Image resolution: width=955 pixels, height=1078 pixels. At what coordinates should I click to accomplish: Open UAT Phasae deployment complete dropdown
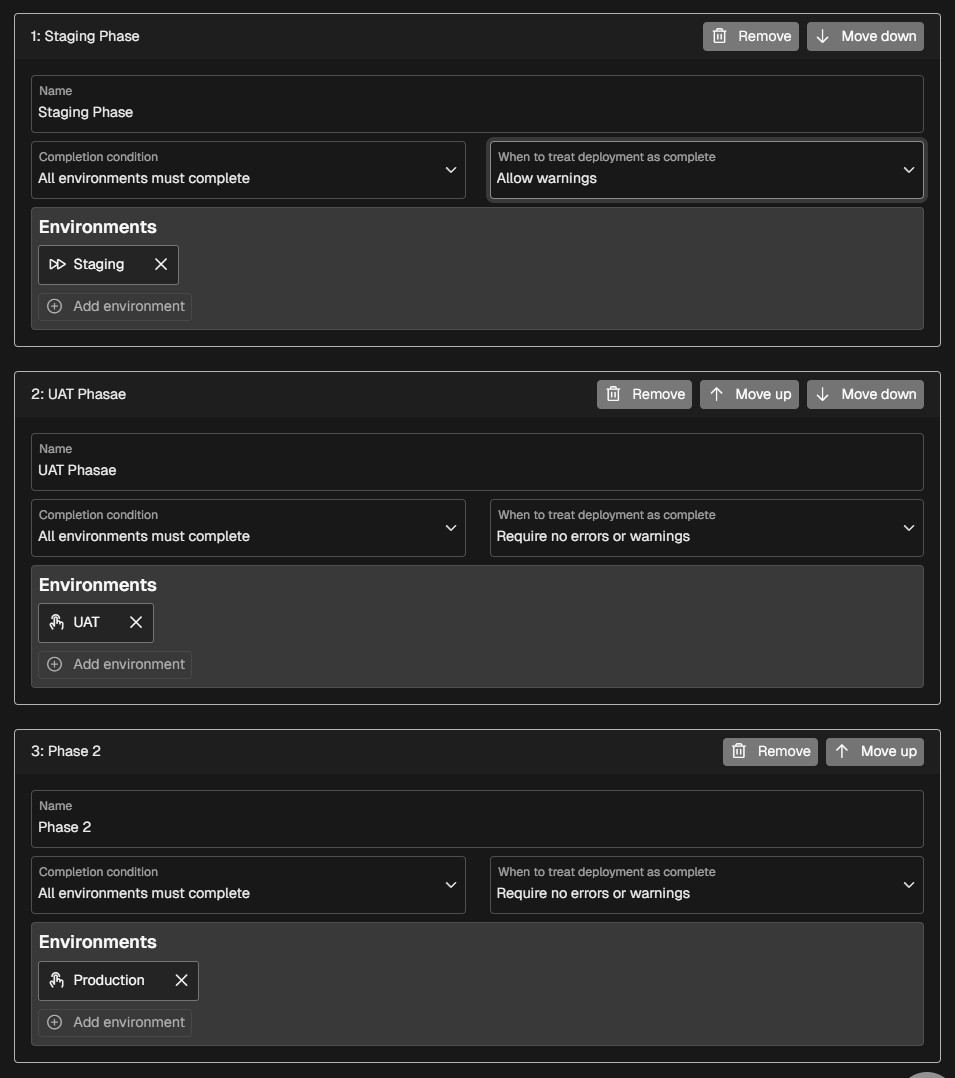706,528
